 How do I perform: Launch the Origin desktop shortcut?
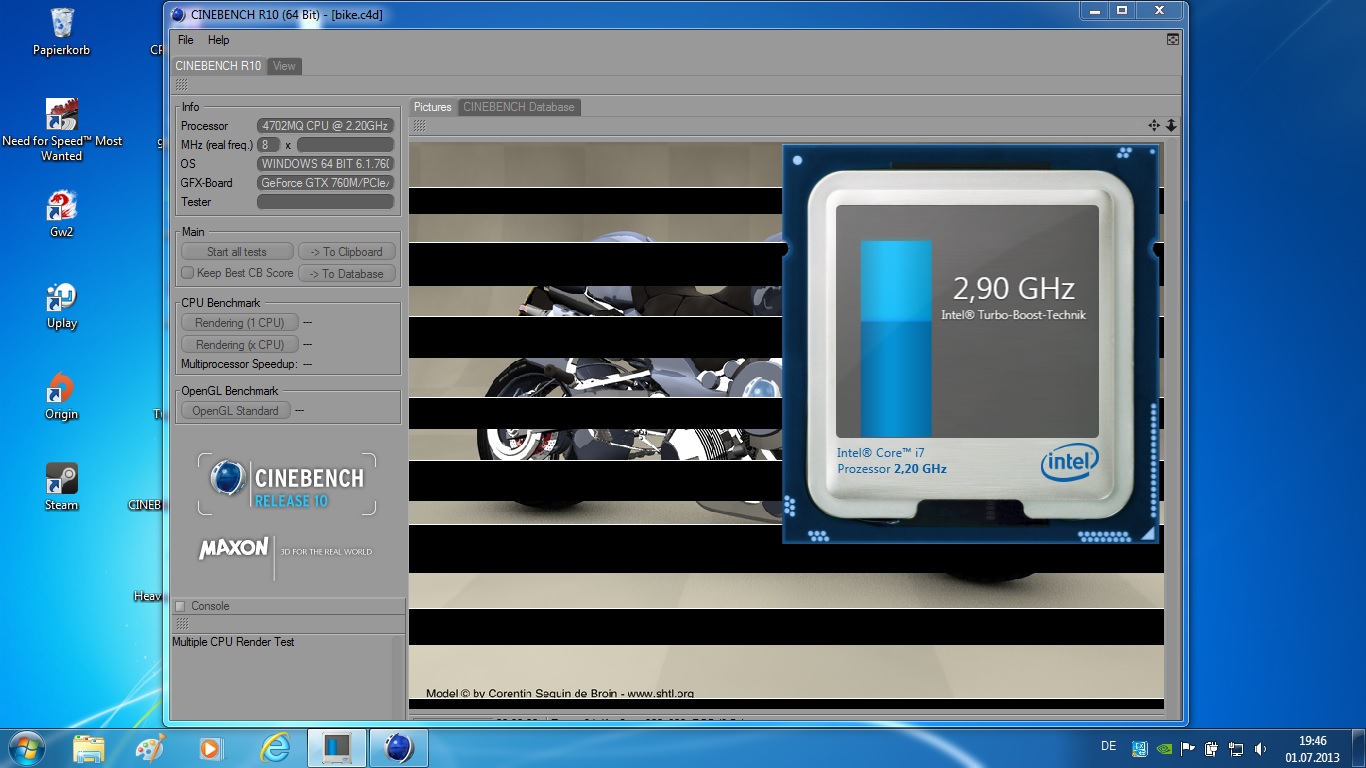pos(61,397)
